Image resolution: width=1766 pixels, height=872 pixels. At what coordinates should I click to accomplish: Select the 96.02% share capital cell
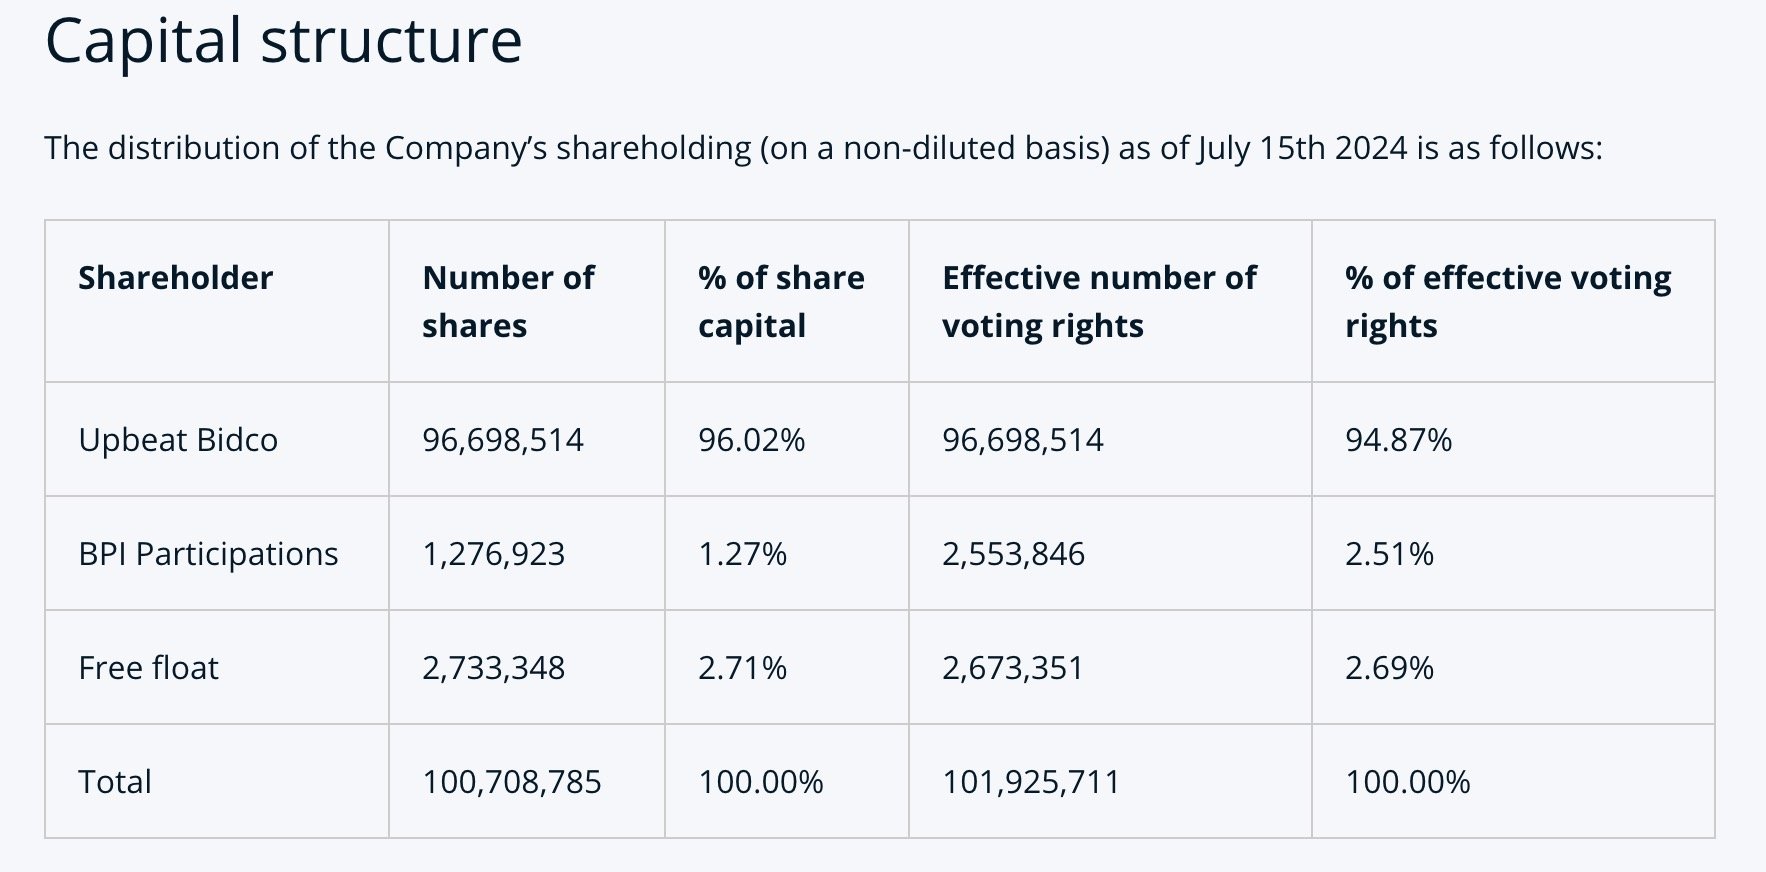751,440
